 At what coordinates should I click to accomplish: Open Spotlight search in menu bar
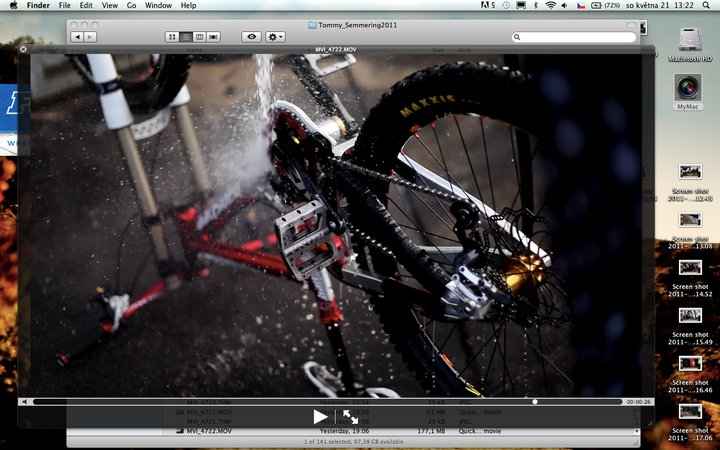[706, 6]
